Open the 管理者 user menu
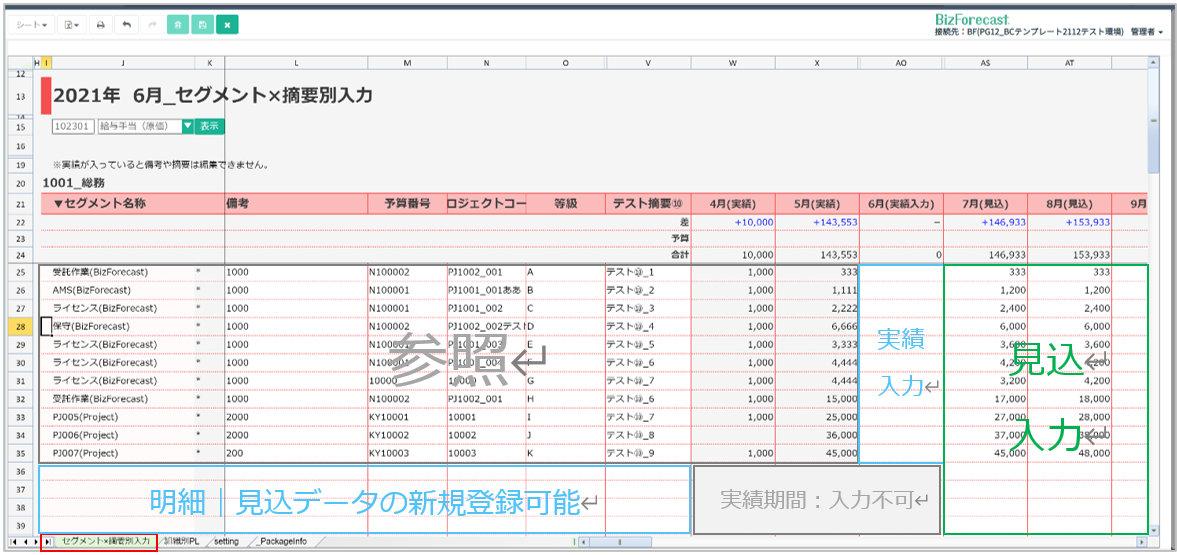This screenshot has height=555, width=1177. pos(1146,32)
